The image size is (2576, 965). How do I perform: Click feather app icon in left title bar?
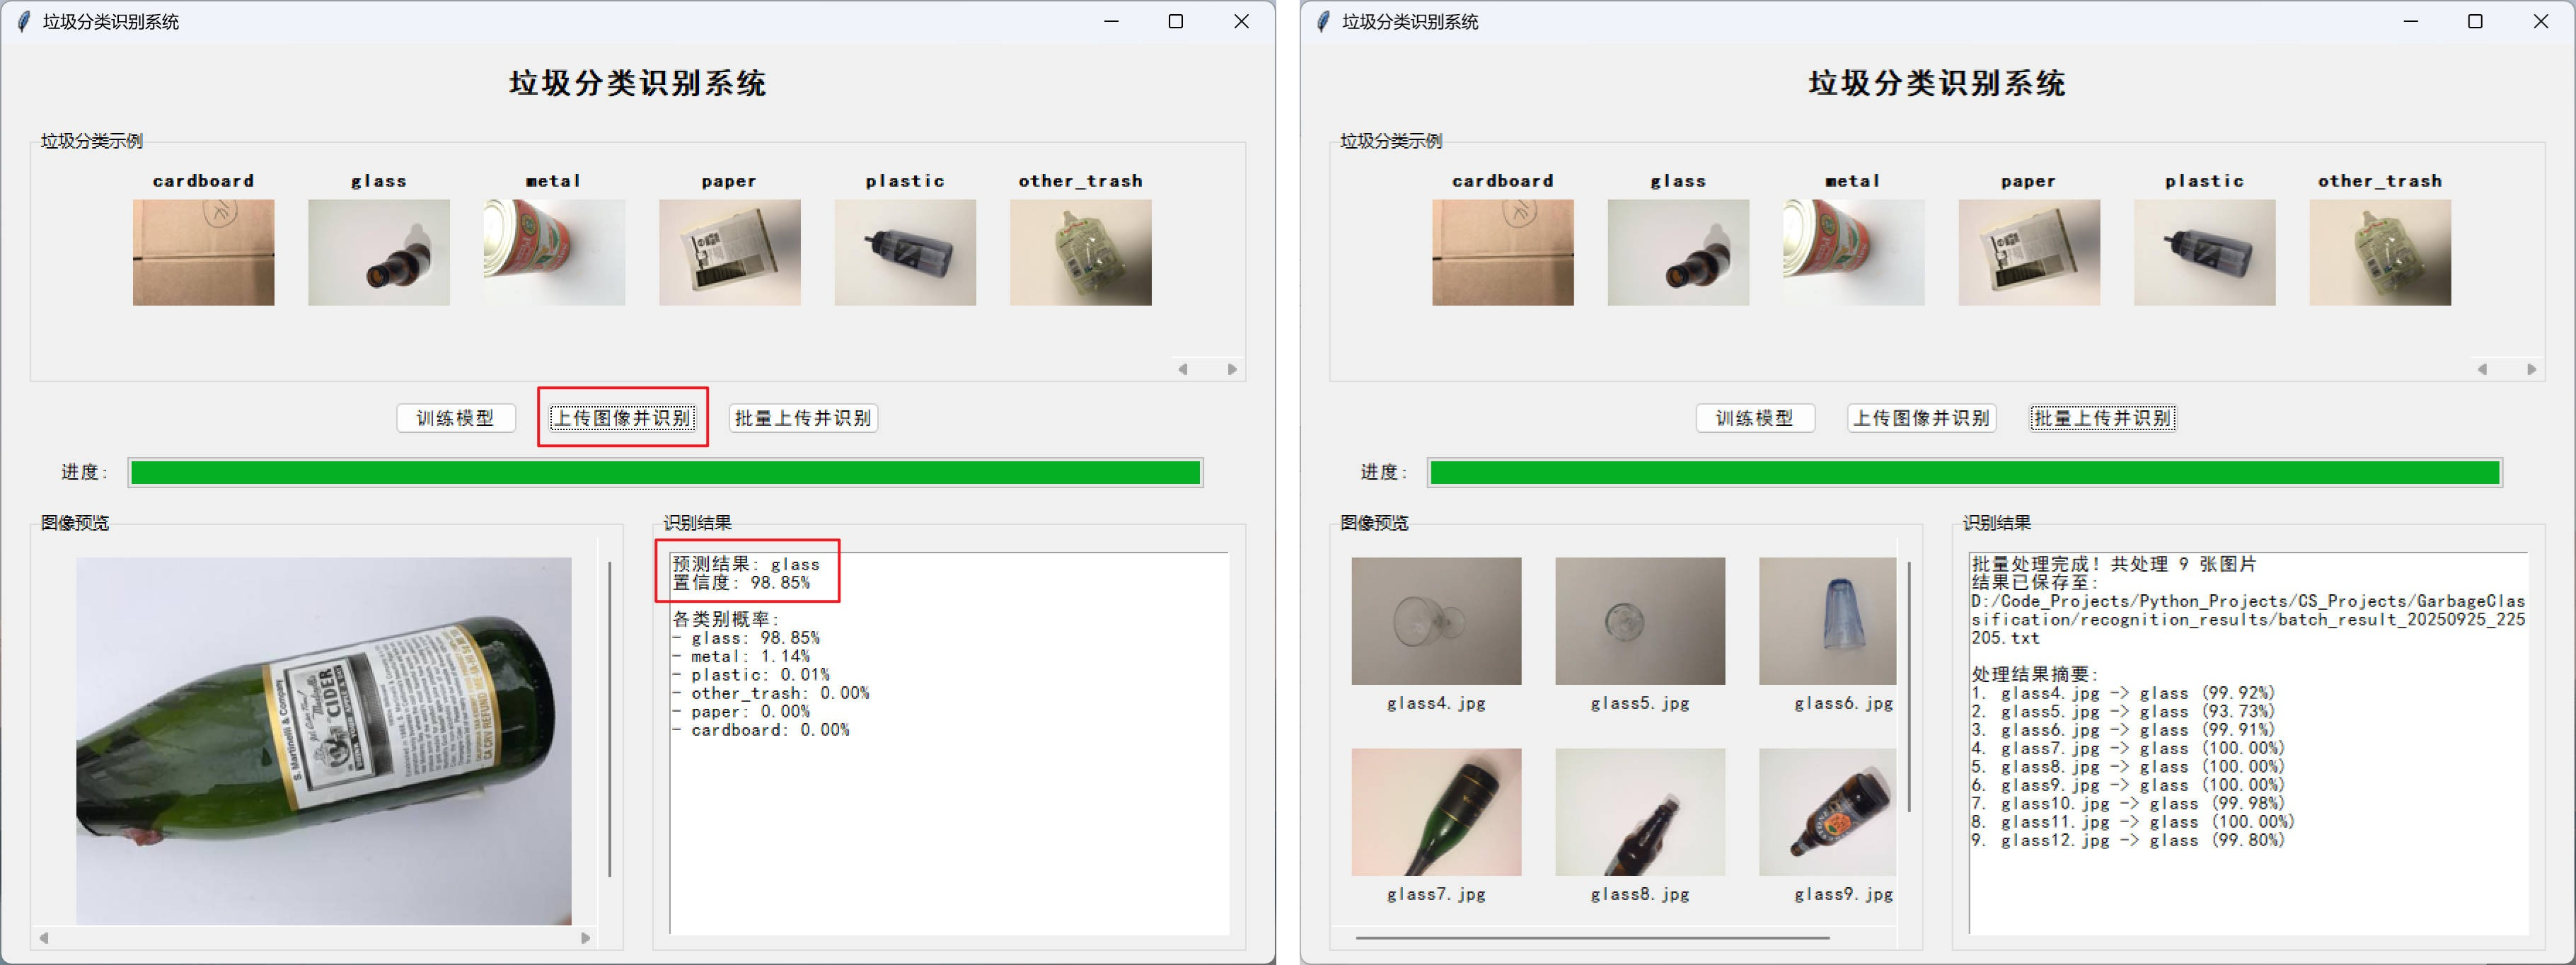tap(24, 22)
